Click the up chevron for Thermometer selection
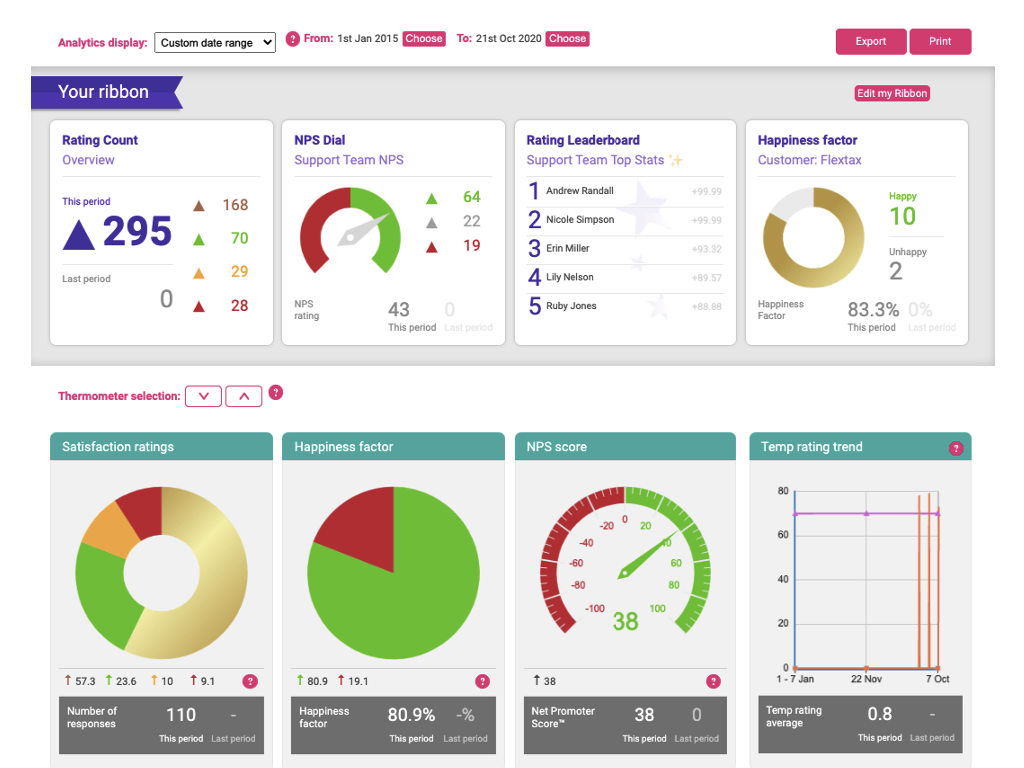This screenshot has width=1024, height=768. click(243, 396)
